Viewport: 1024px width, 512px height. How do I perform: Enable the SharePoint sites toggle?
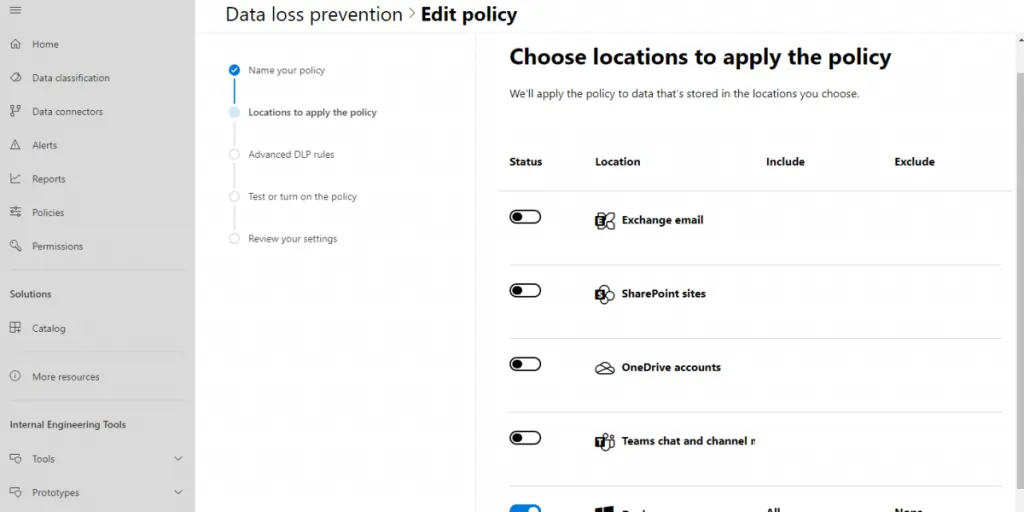tap(525, 291)
